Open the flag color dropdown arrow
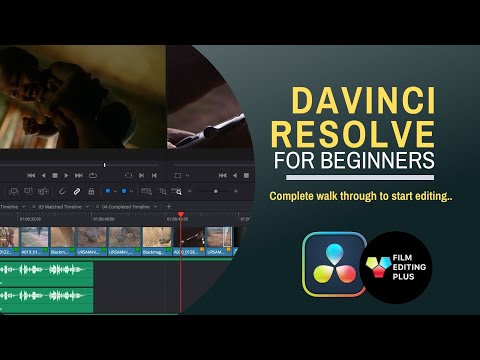Screen dimensions: 480x360 click(115, 192)
